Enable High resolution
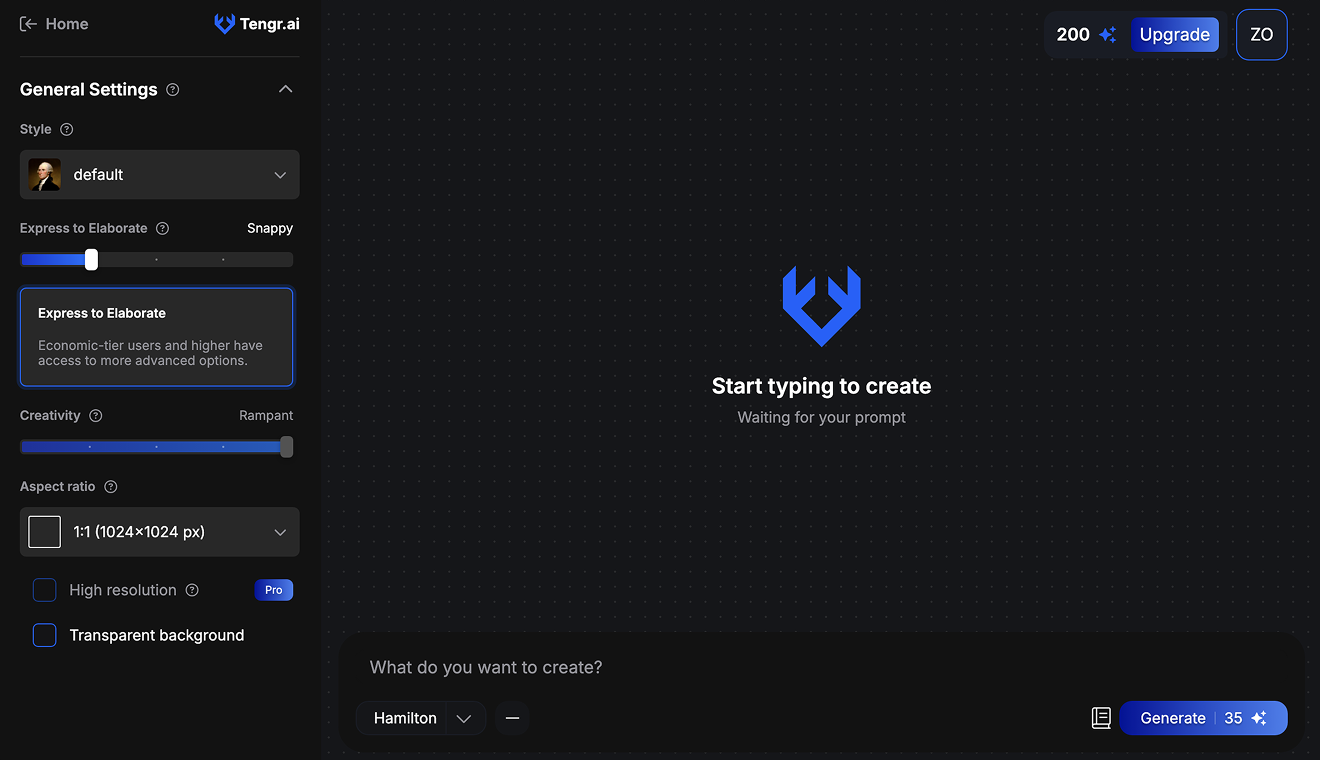1320x760 pixels. pos(44,590)
